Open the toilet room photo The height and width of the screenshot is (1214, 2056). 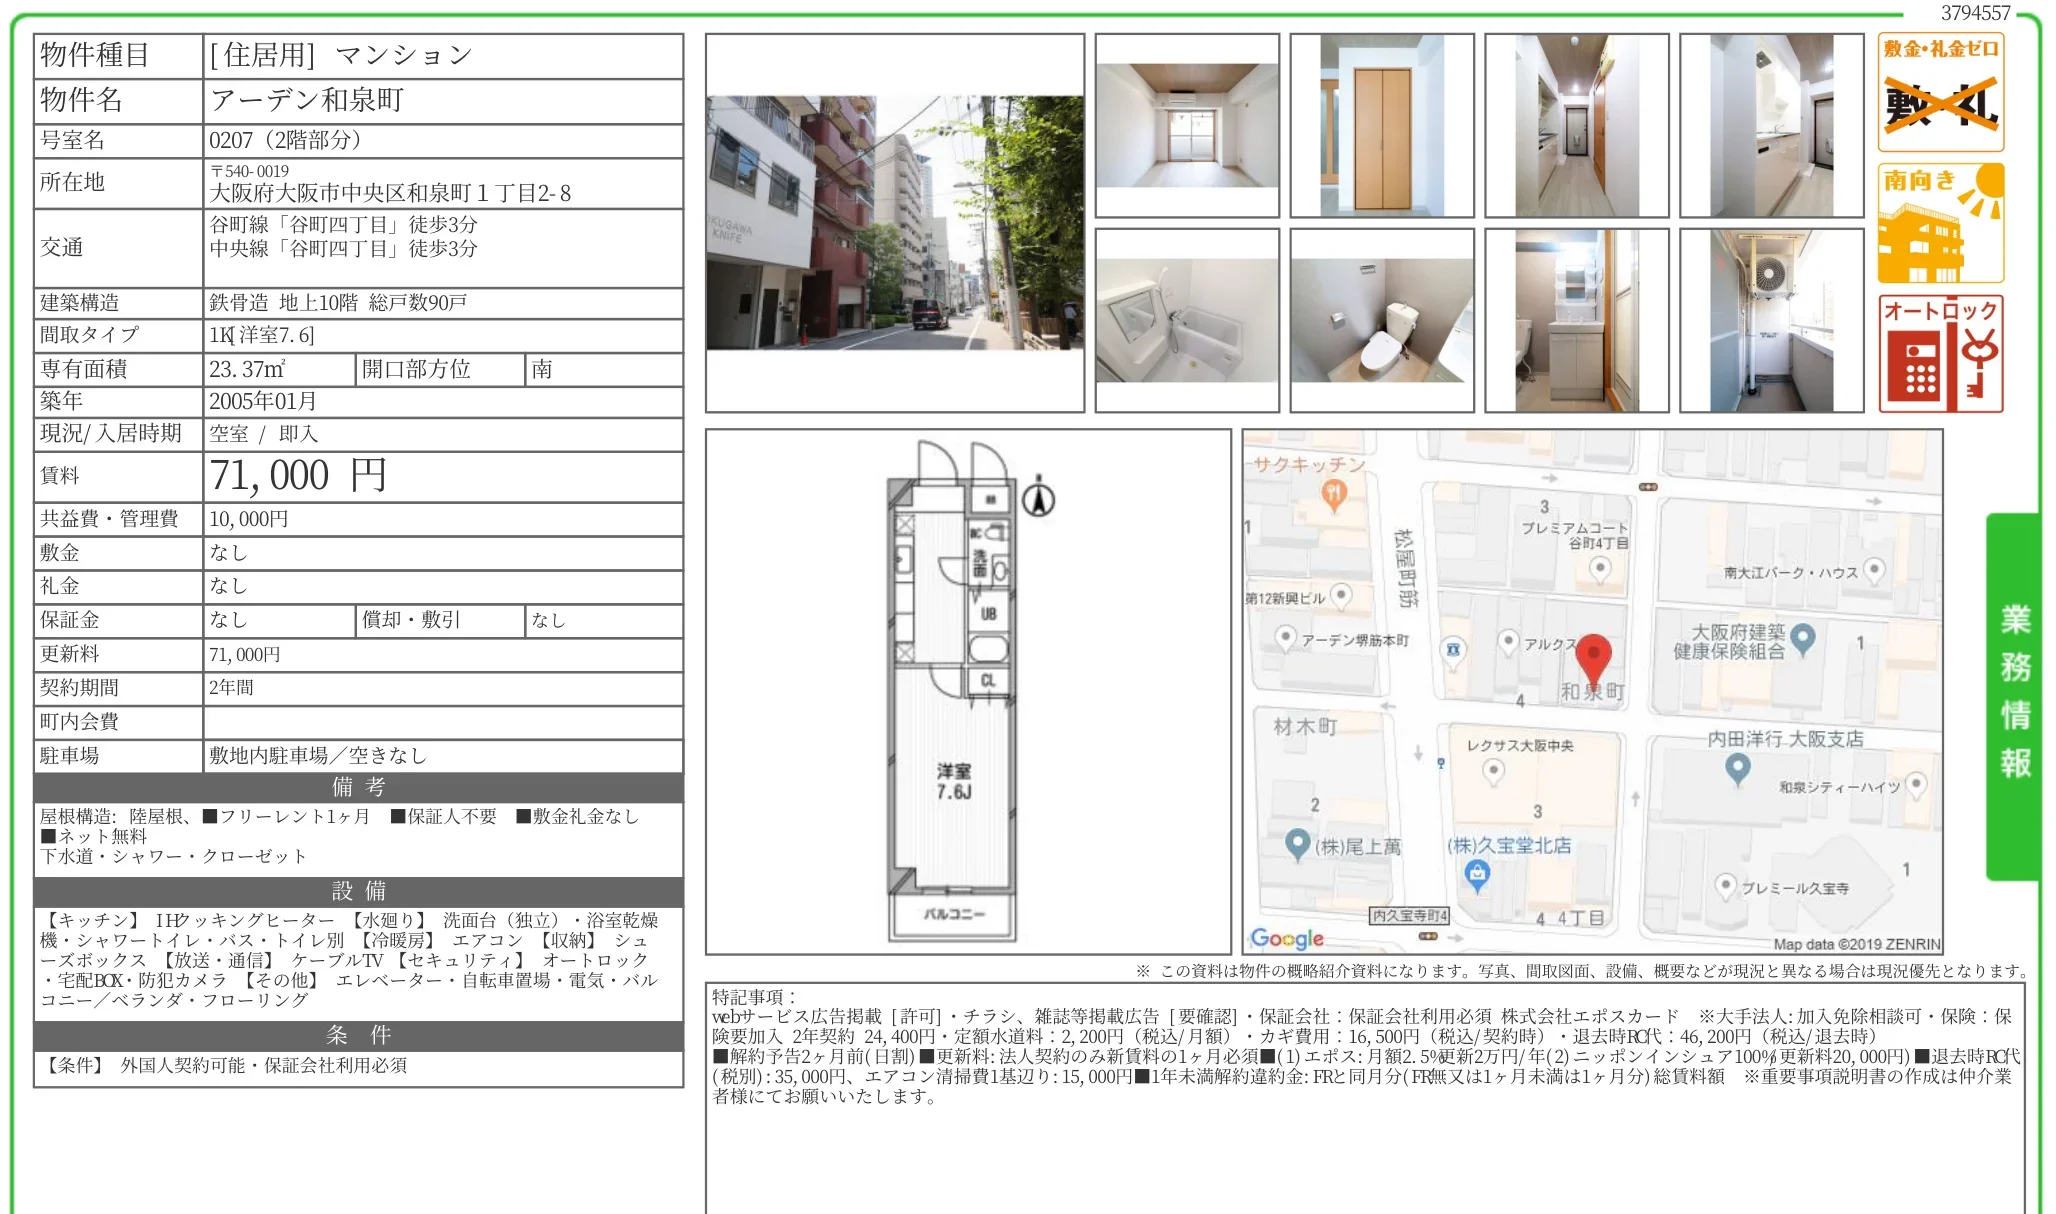point(1382,320)
